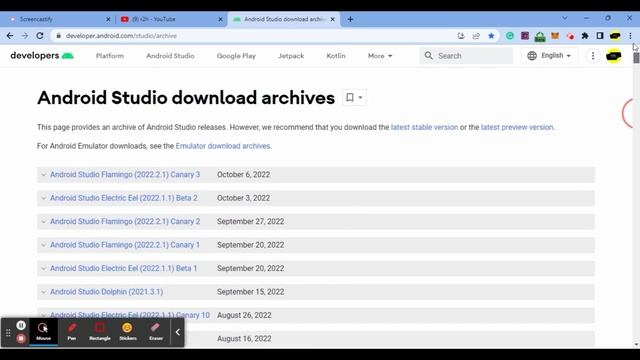Select the Rectangle drawing tool
The height and width of the screenshot is (360, 640).
pos(100,332)
